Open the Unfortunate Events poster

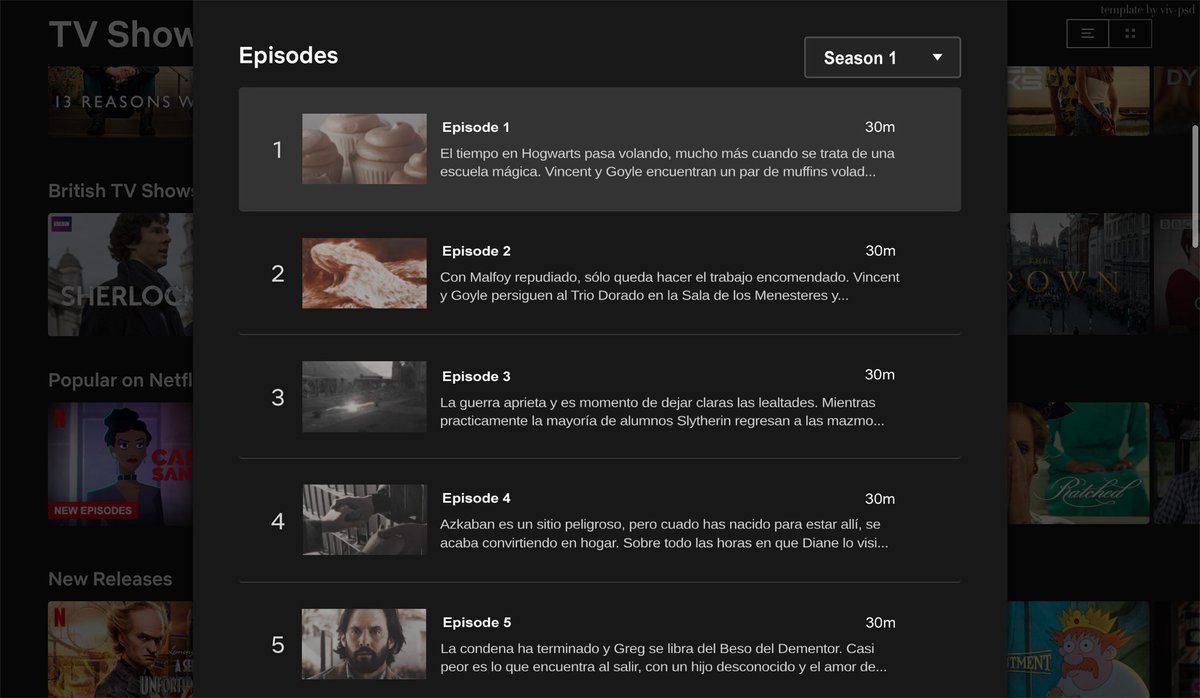pos(120,649)
